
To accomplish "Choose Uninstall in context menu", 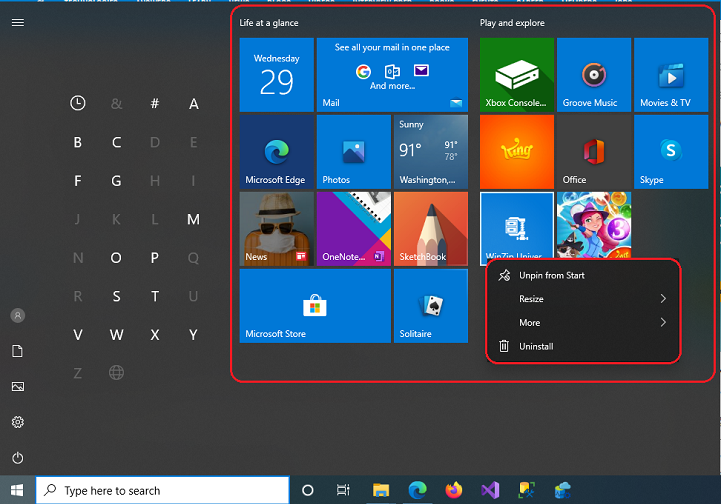I will (583, 346).
